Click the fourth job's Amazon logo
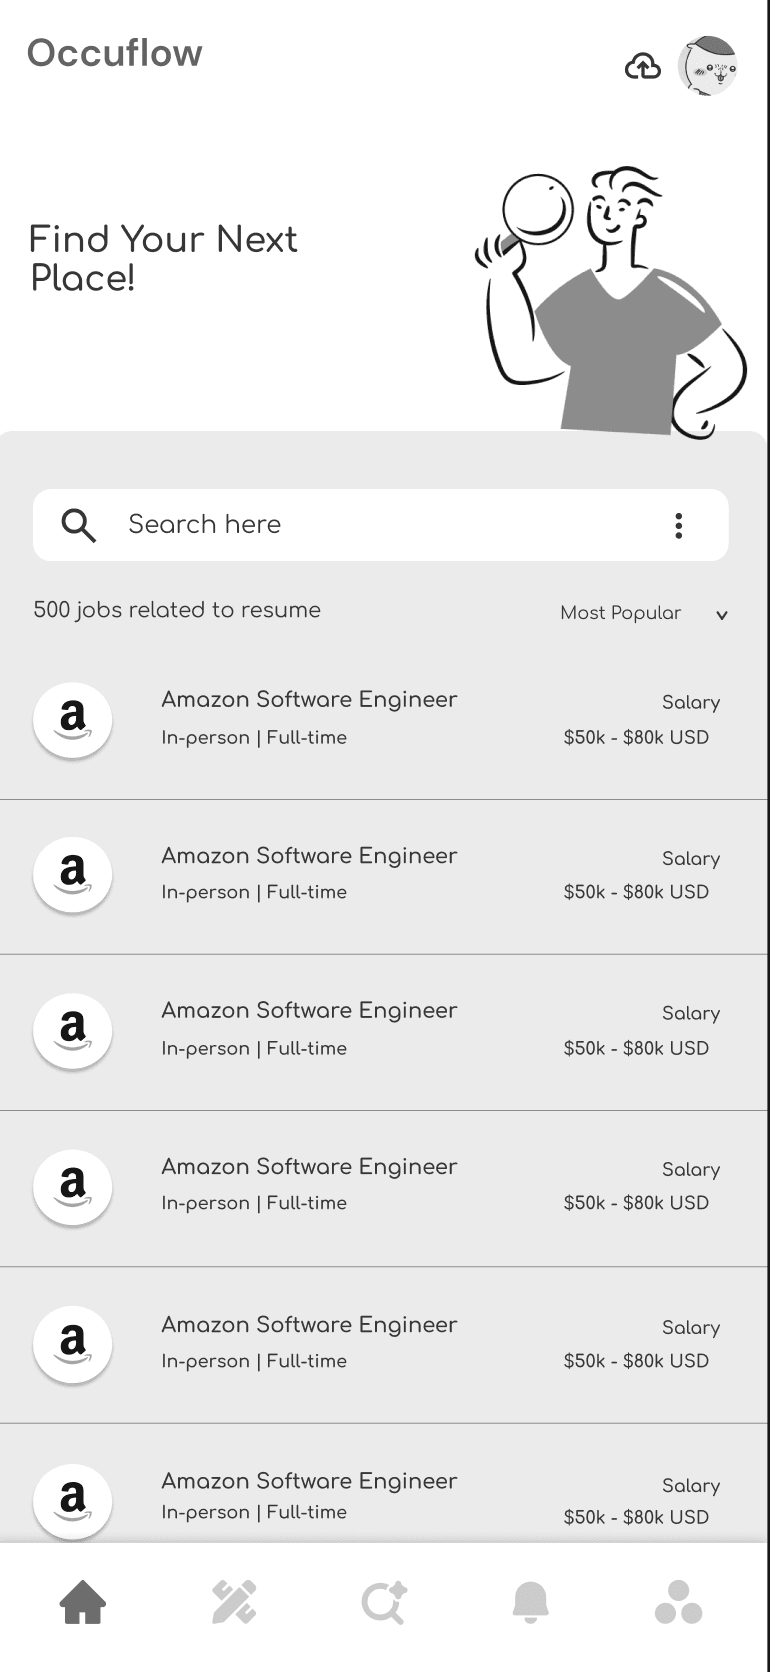 click(x=73, y=1187)
